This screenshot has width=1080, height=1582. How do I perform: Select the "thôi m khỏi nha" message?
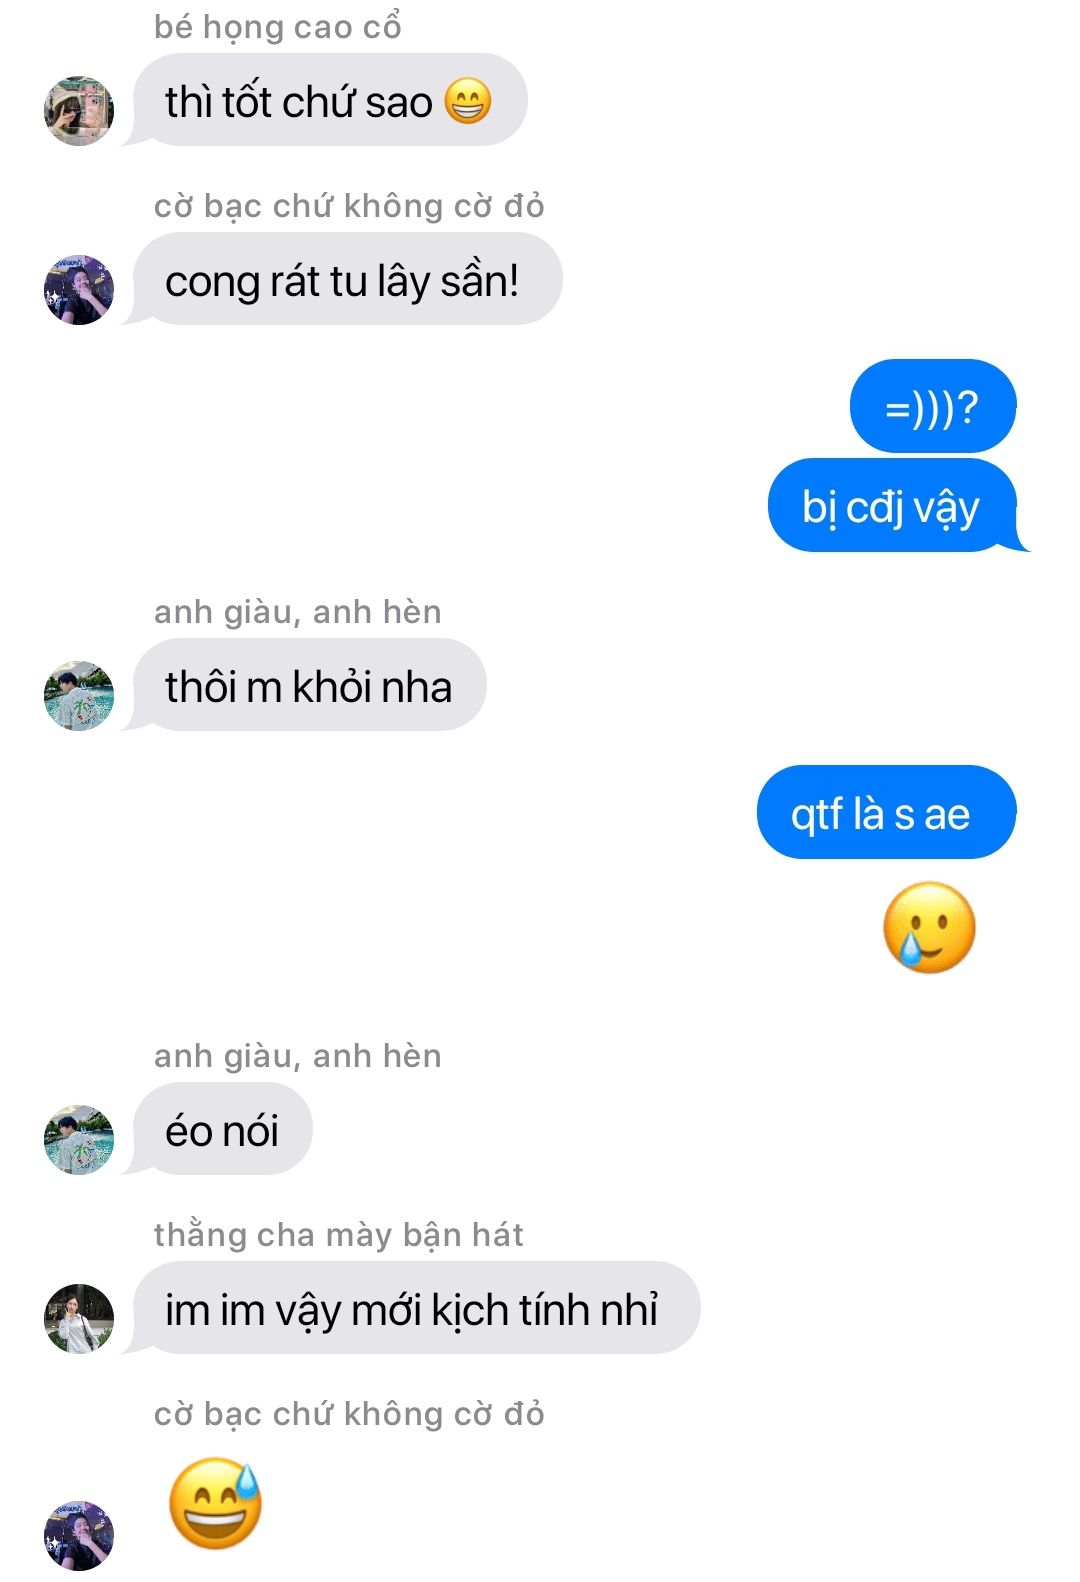tap(309, 685)
